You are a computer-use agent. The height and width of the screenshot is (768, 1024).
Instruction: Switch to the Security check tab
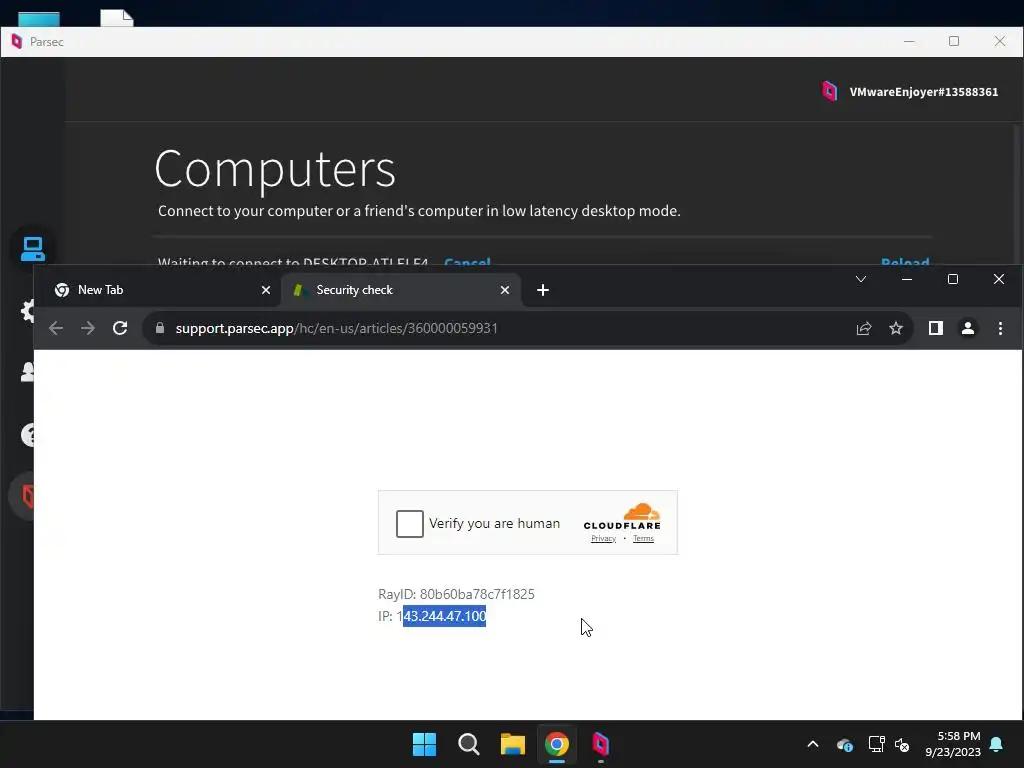pos(401,290)
